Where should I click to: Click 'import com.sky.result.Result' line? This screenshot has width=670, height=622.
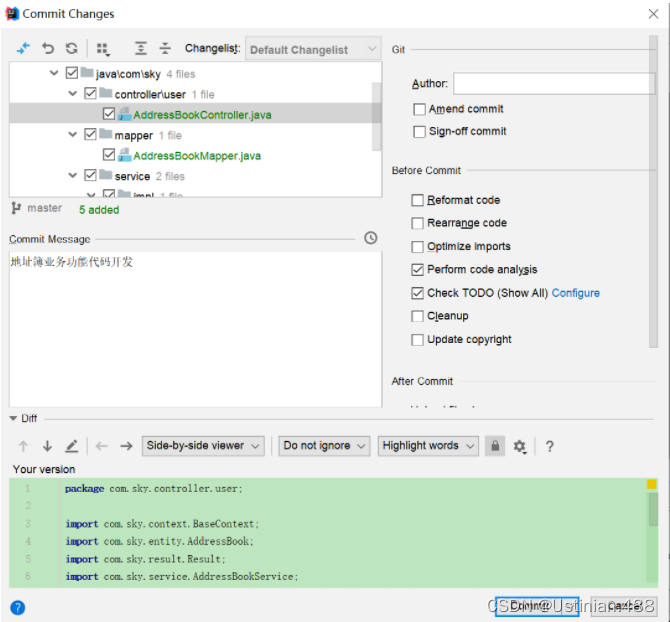coord(145,559)
